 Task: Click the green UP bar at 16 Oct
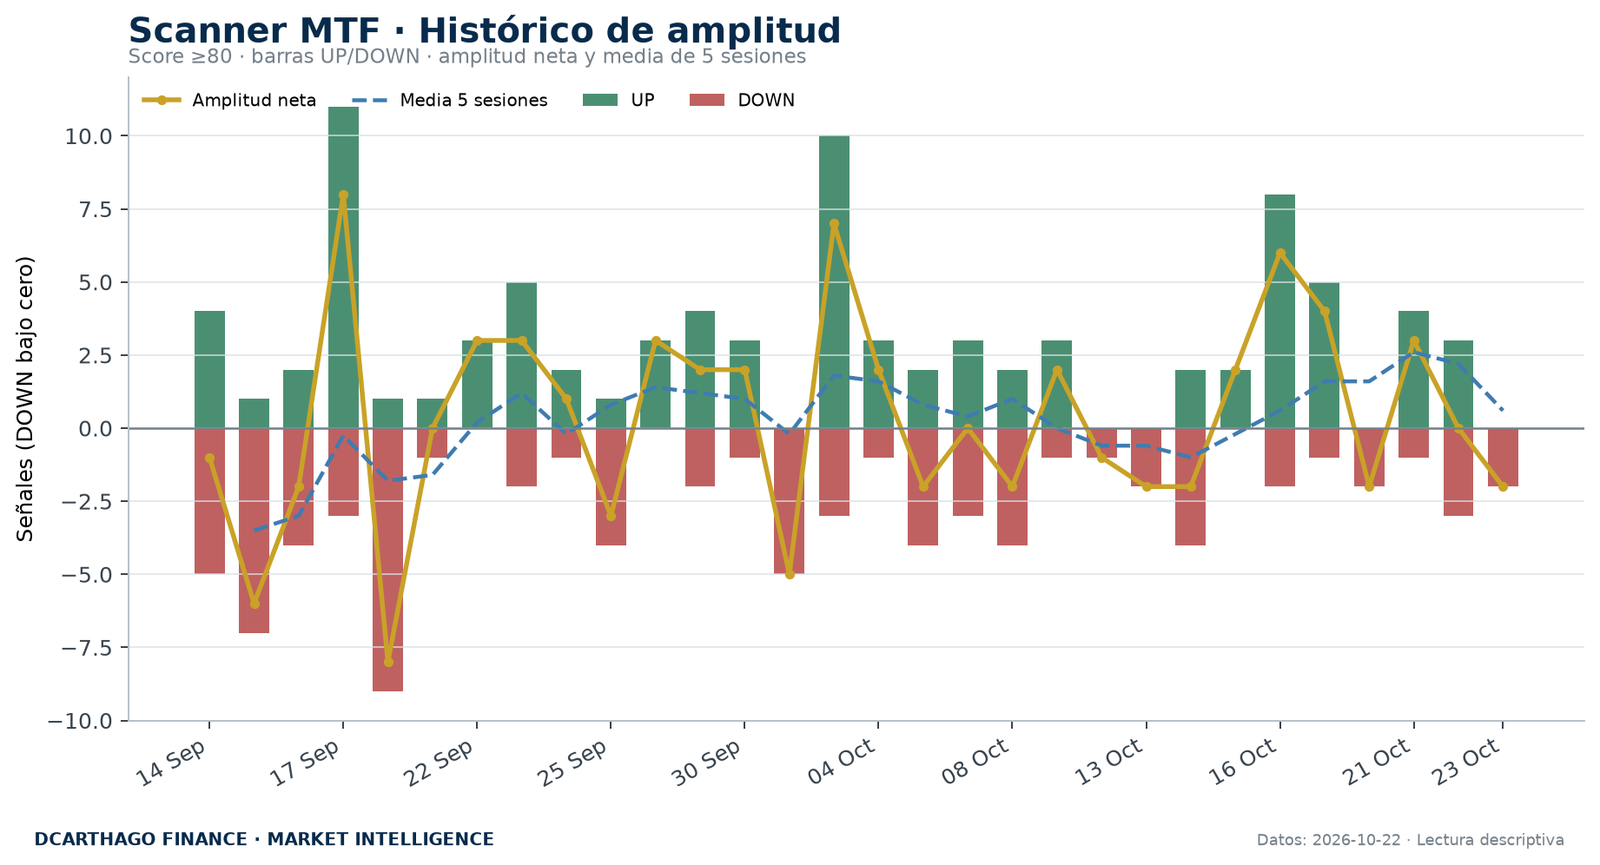click(x=1280, y=311)
